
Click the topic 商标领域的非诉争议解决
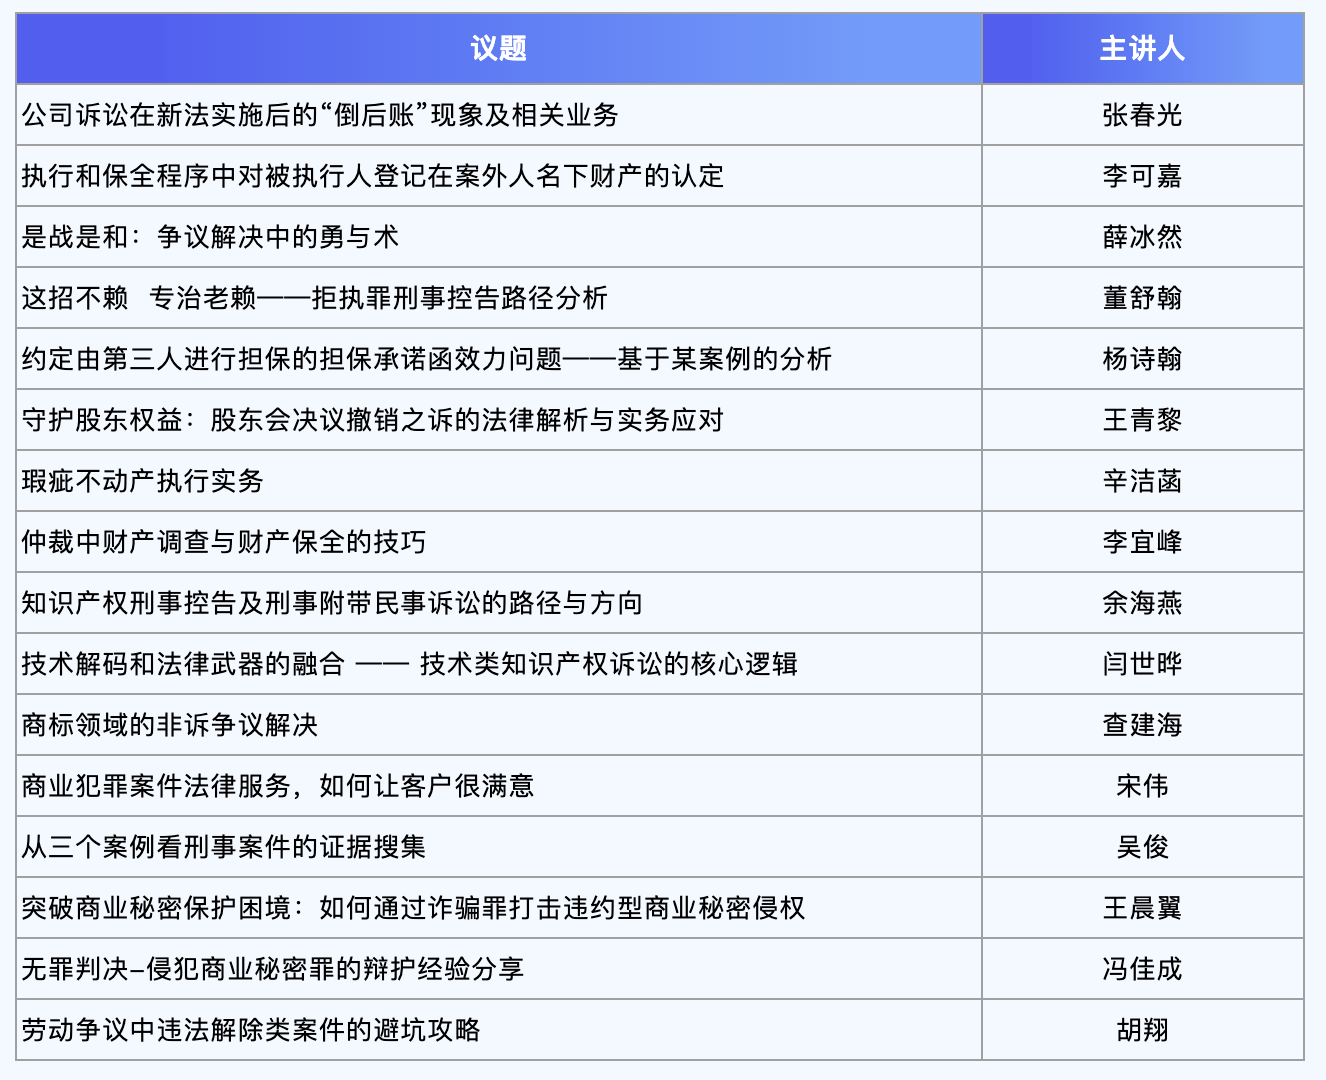pos(170,725)
